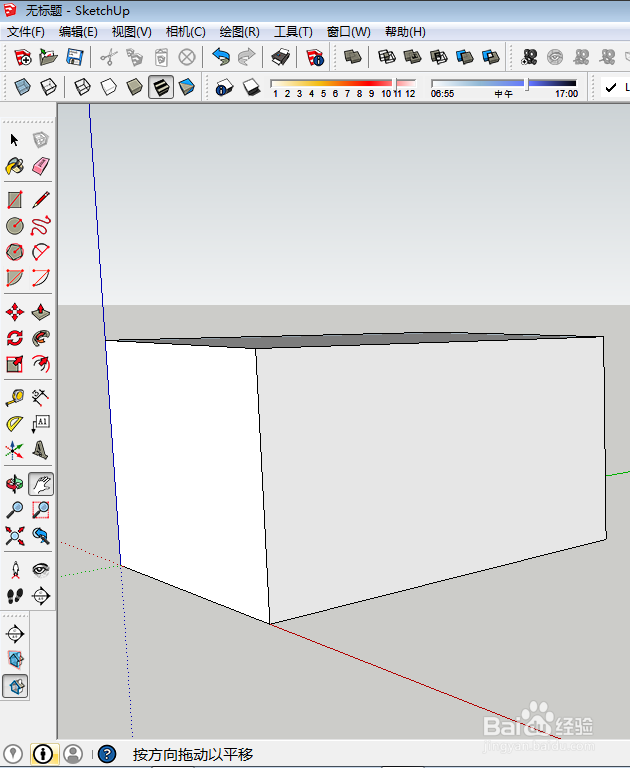Open the 文件(F) menu
Screen dimensions: 630x768
(25, 32)
